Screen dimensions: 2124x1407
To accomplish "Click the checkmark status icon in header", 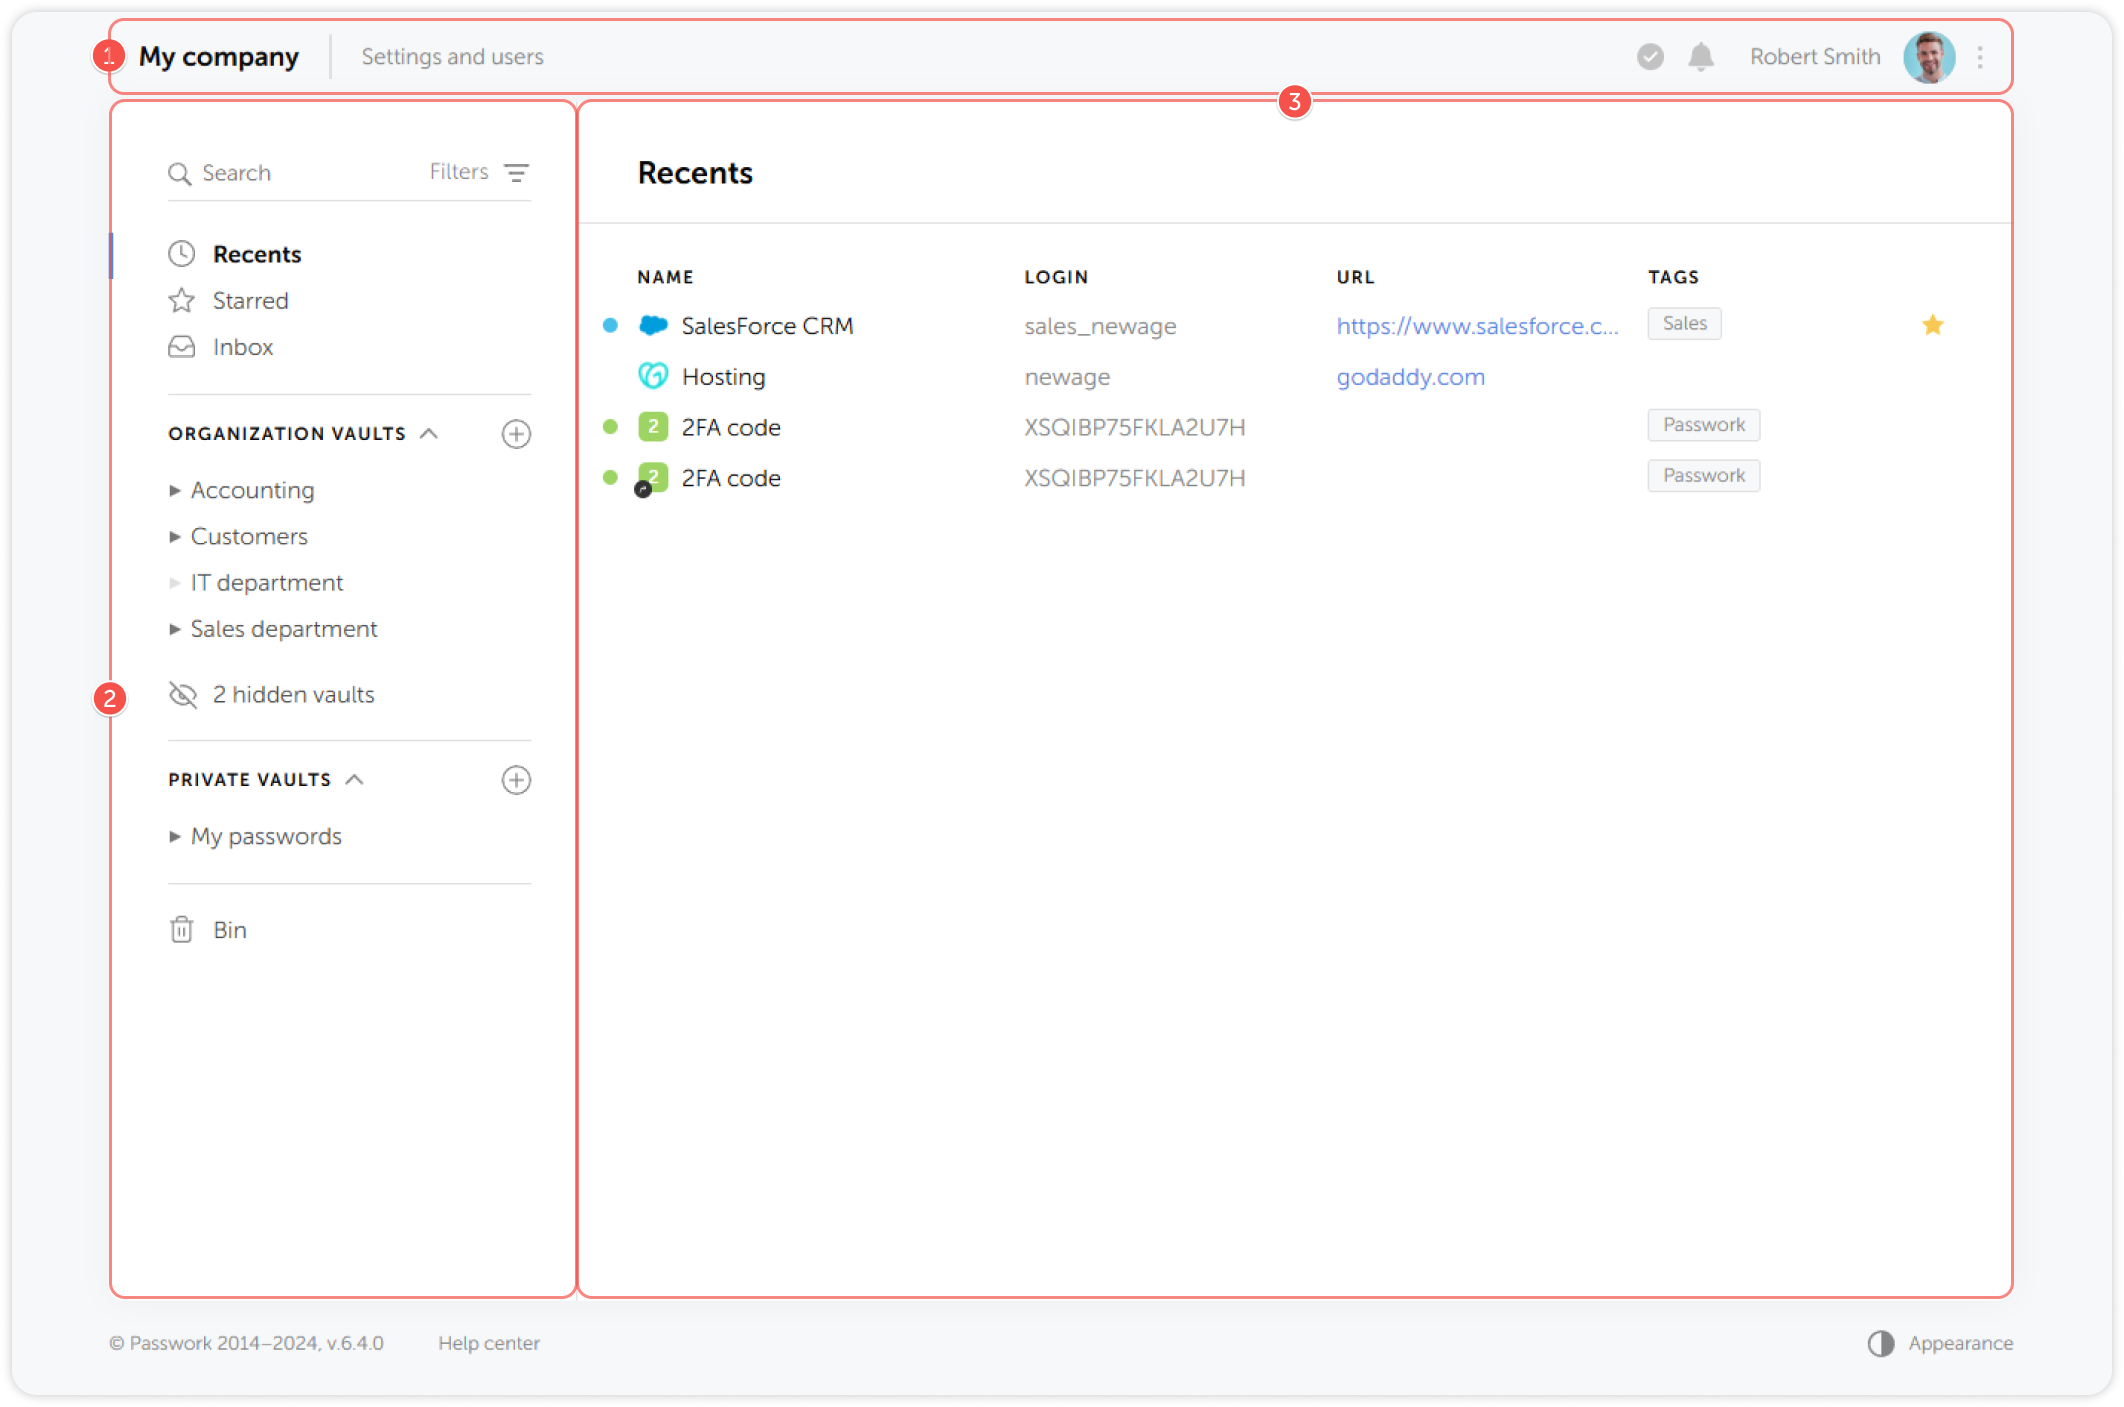I will [x=1650, y=57].
